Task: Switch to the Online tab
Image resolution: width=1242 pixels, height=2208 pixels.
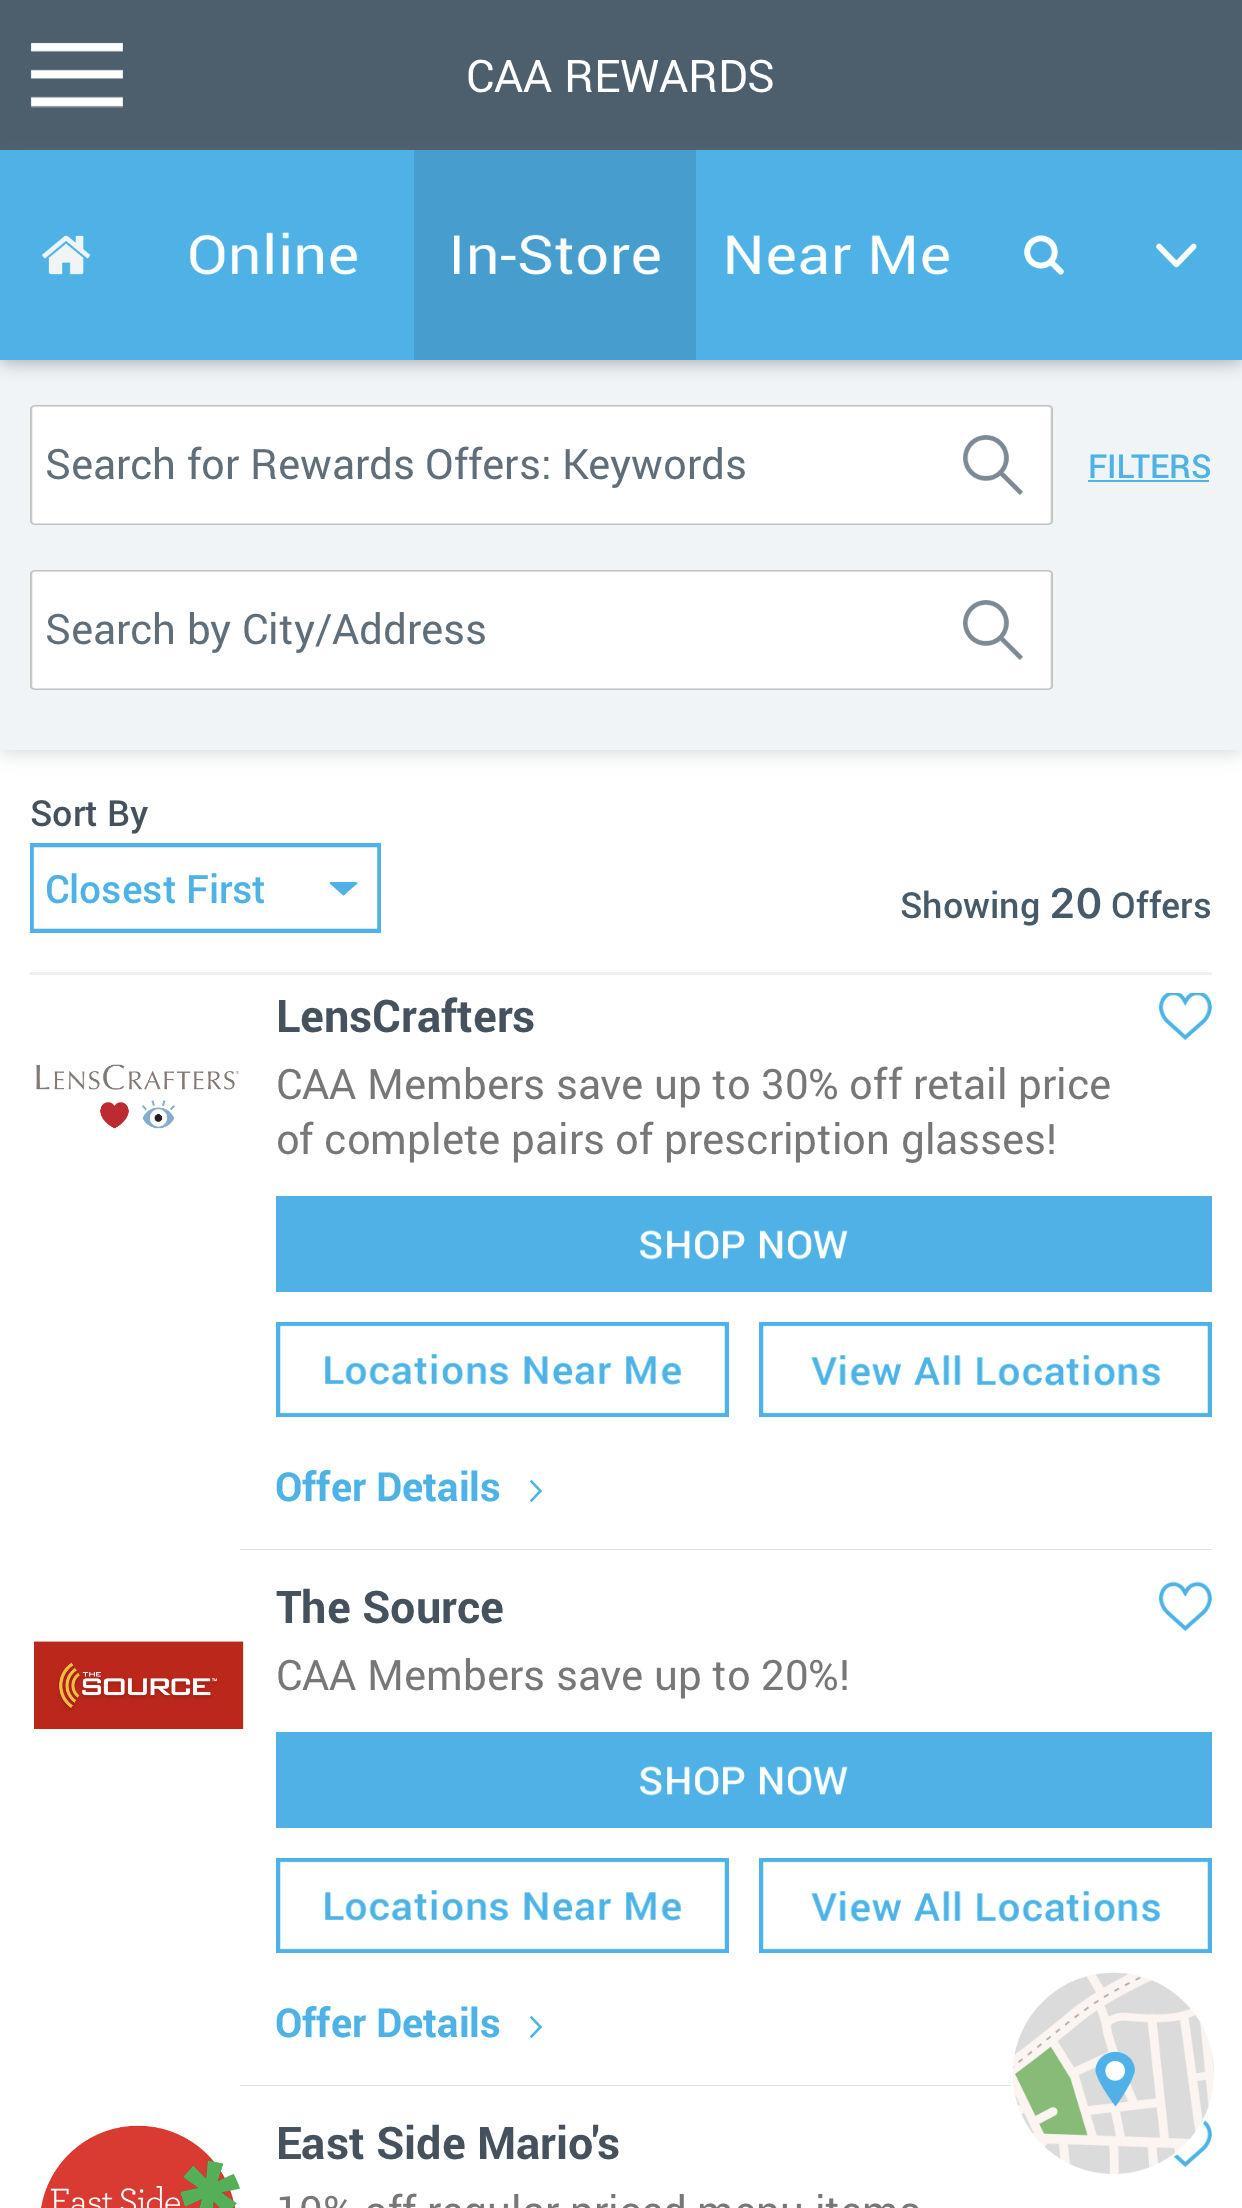Action: coord(273,255)
